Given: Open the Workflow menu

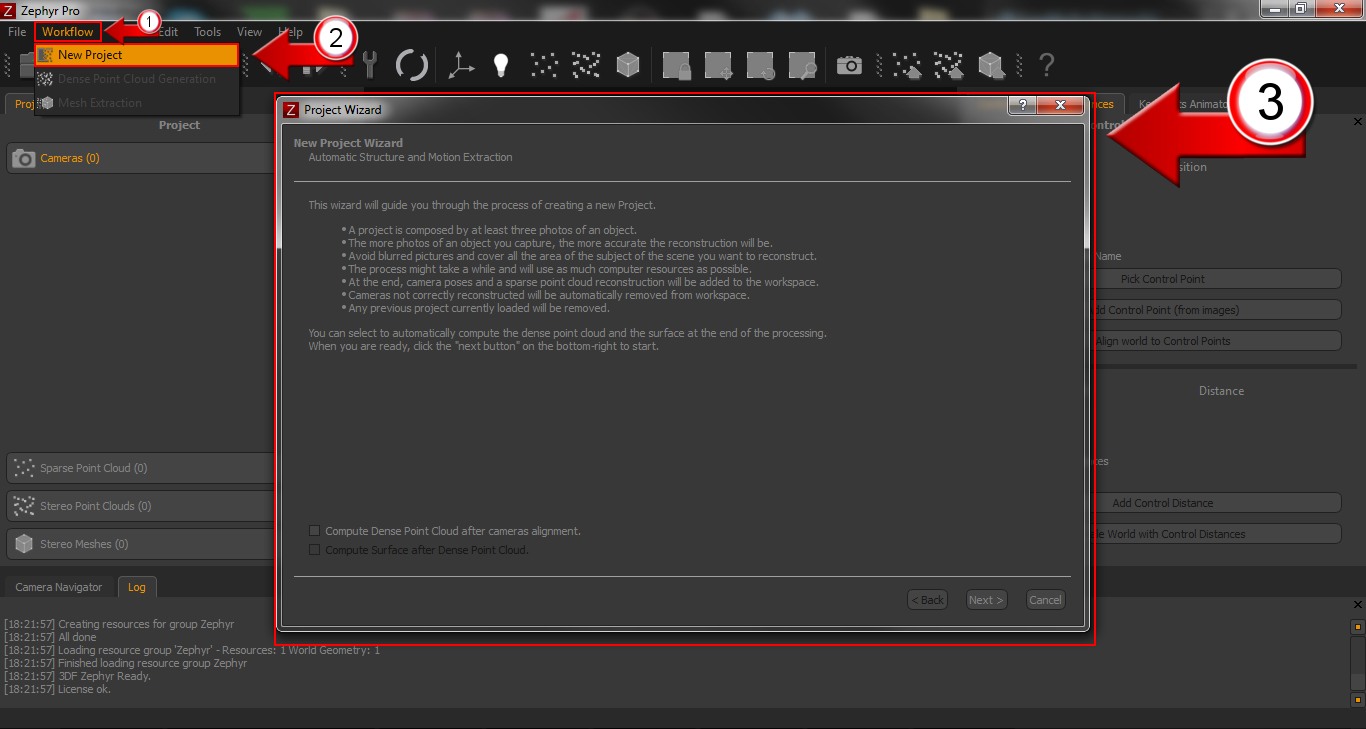Looking at the screenshot, I should pos(68,32).
